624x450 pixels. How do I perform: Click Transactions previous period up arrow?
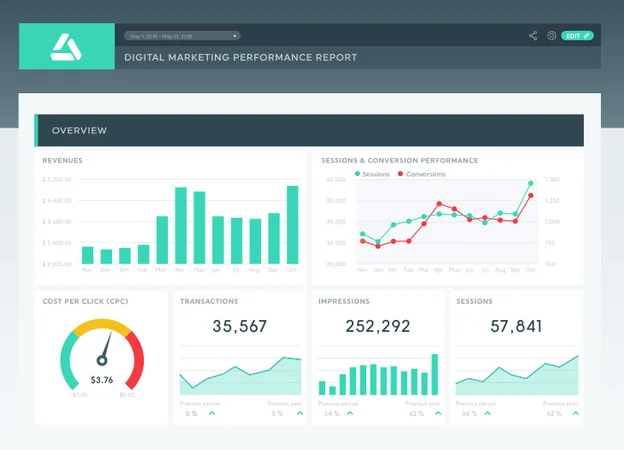pos(212,413)
